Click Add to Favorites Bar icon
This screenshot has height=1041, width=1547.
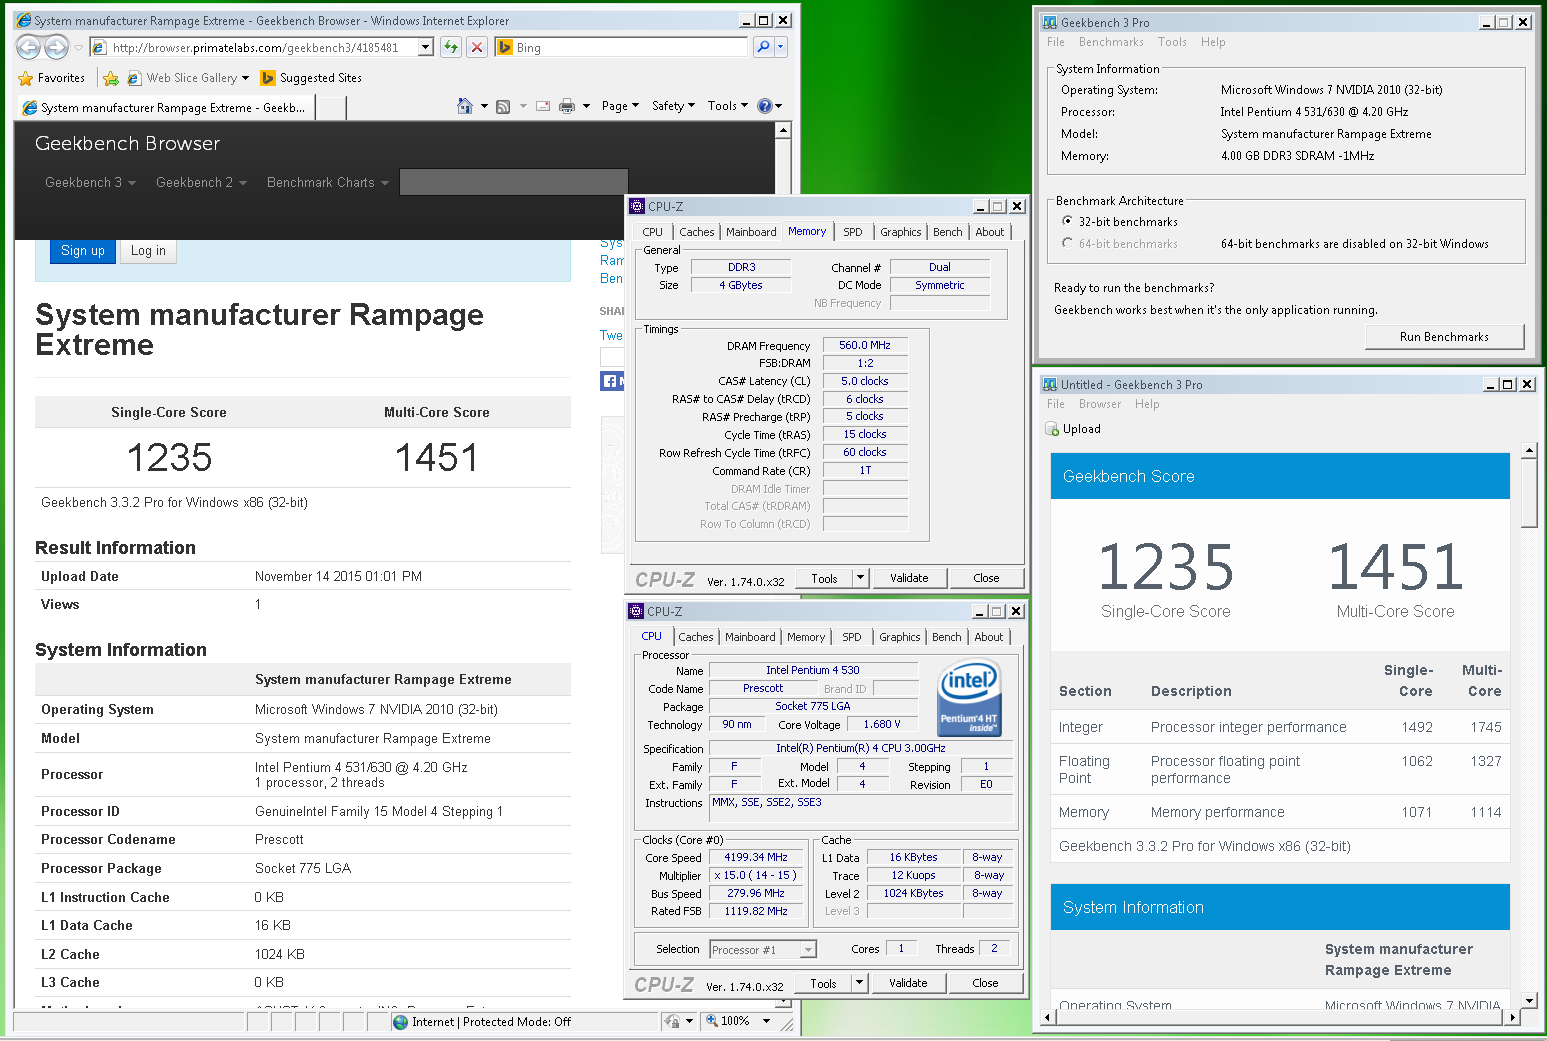click(x=111, y=78)
